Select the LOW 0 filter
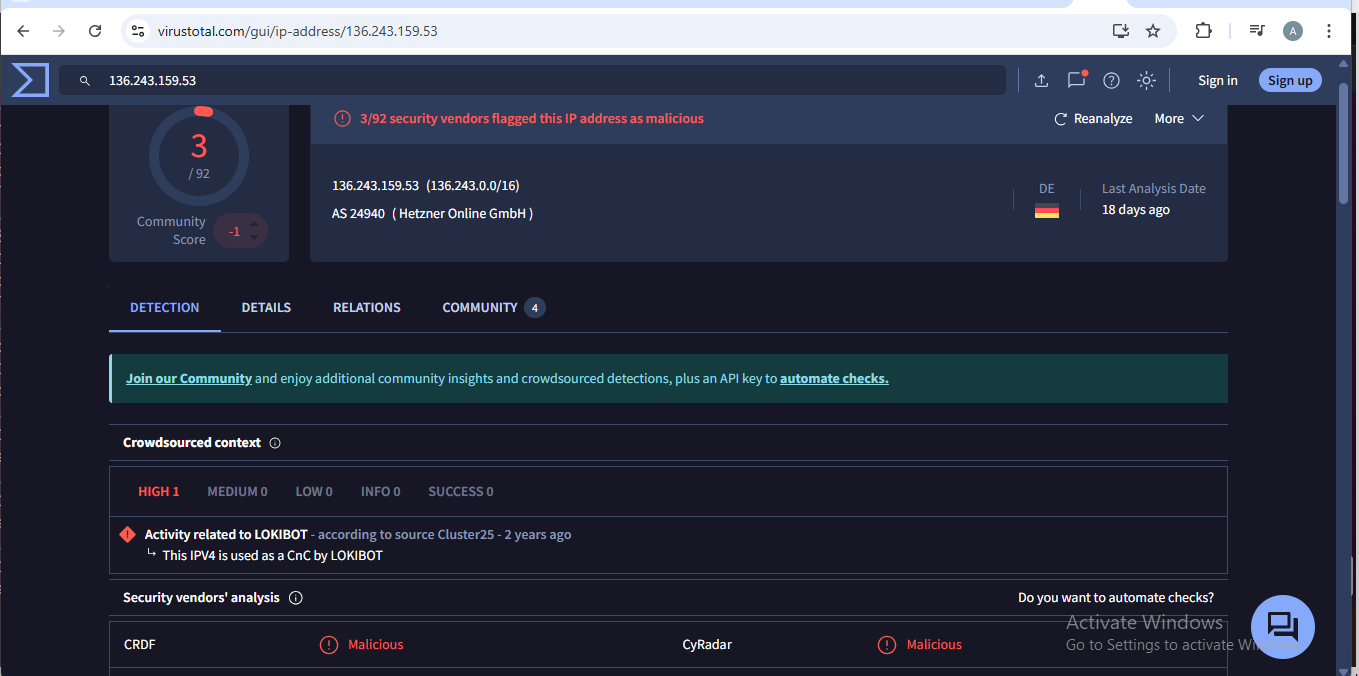Viewport: 1359px width, 676px height. coord(314,492)
